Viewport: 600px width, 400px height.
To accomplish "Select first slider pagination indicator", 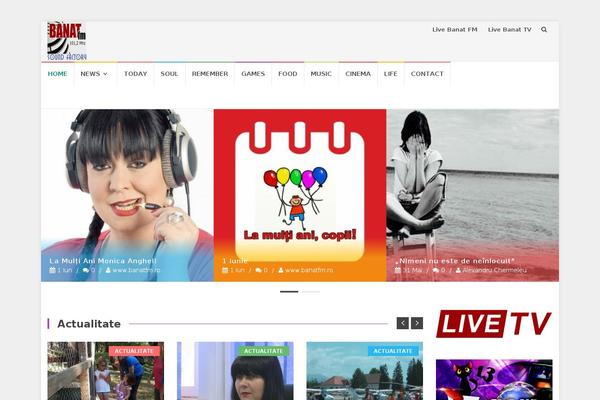I will pos(289,292).
